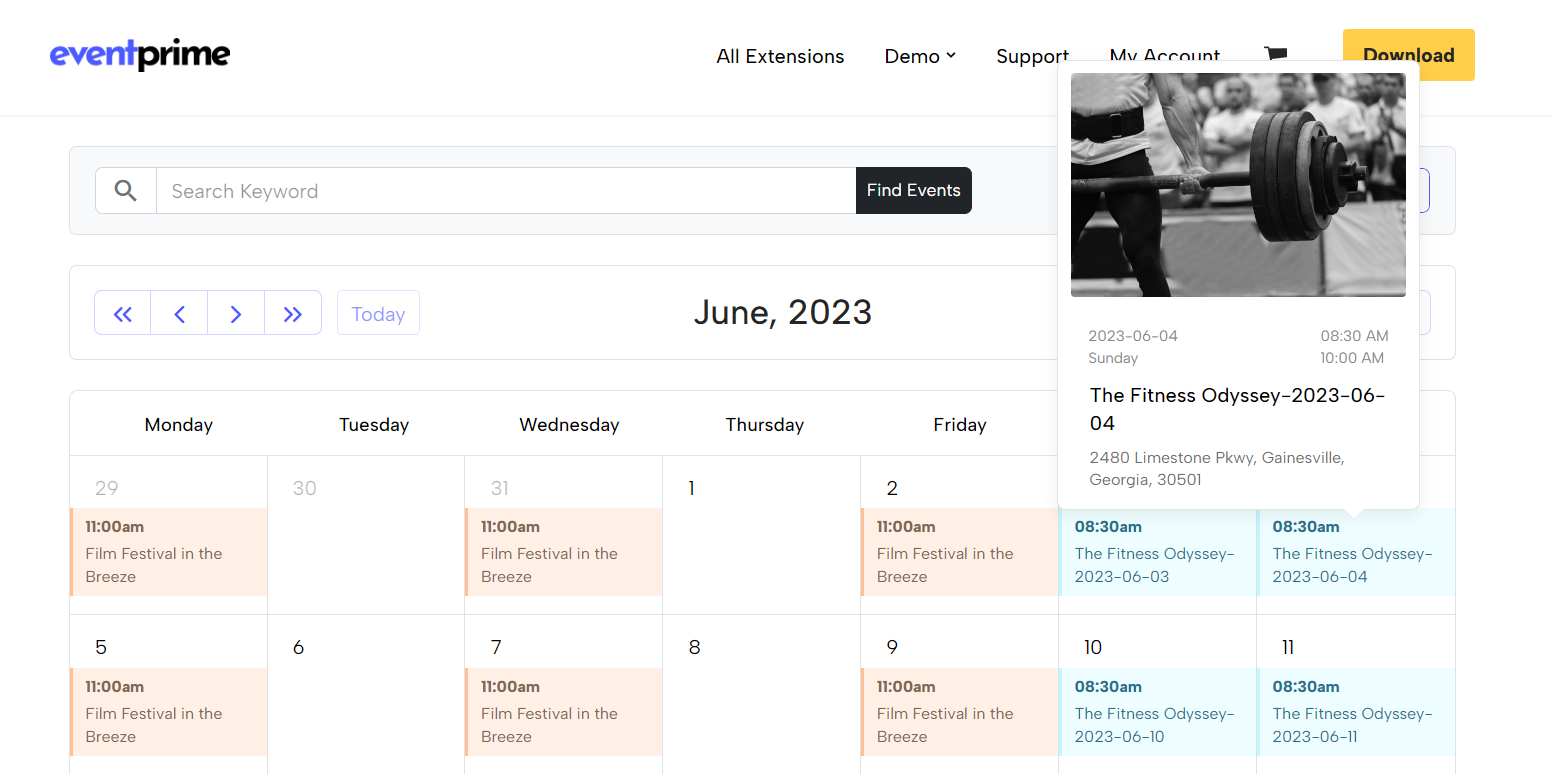Viewport: 1552px width, 774px height.
Task: Go to next month with right arrow
Action: (236, 313)
